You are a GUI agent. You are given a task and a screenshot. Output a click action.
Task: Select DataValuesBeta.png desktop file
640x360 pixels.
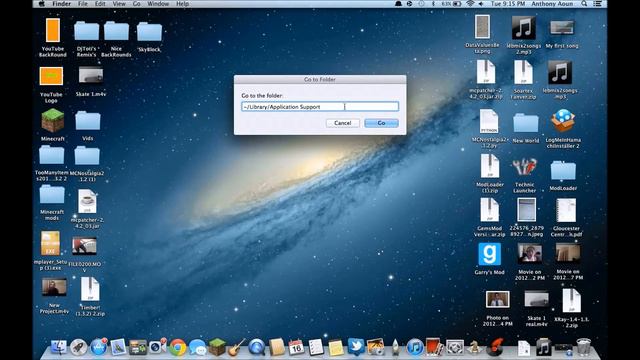pos(482,27)
